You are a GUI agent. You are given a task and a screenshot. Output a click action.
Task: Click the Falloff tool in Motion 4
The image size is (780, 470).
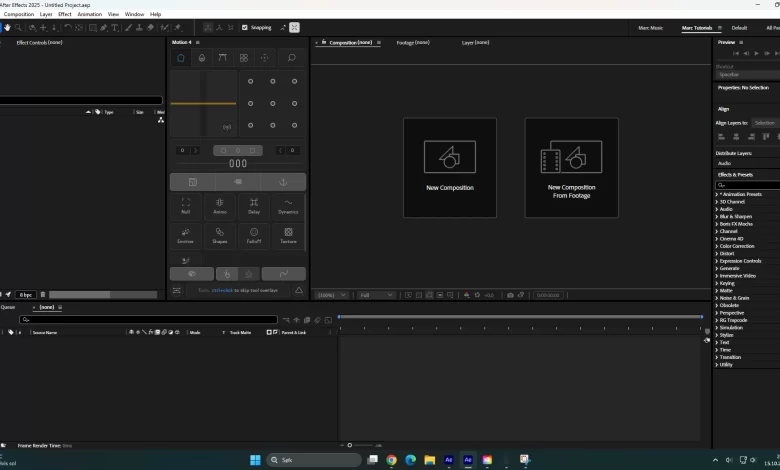tap(254, 236)
